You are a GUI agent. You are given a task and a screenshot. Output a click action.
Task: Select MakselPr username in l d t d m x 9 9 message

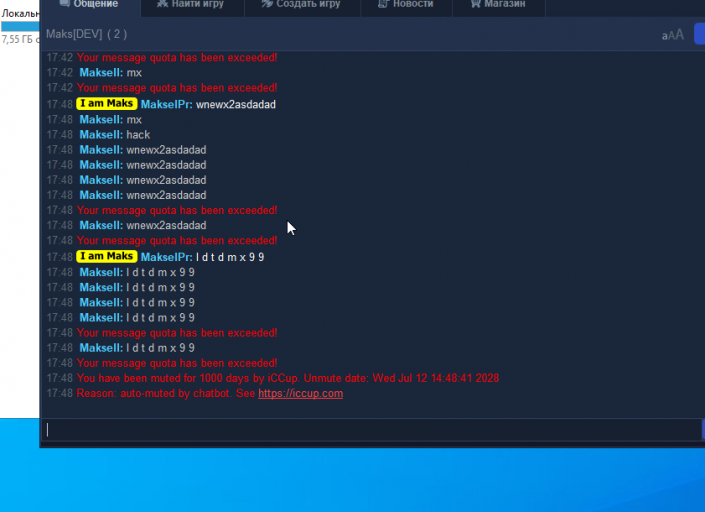pyautogui.click(x=166, y=257)
